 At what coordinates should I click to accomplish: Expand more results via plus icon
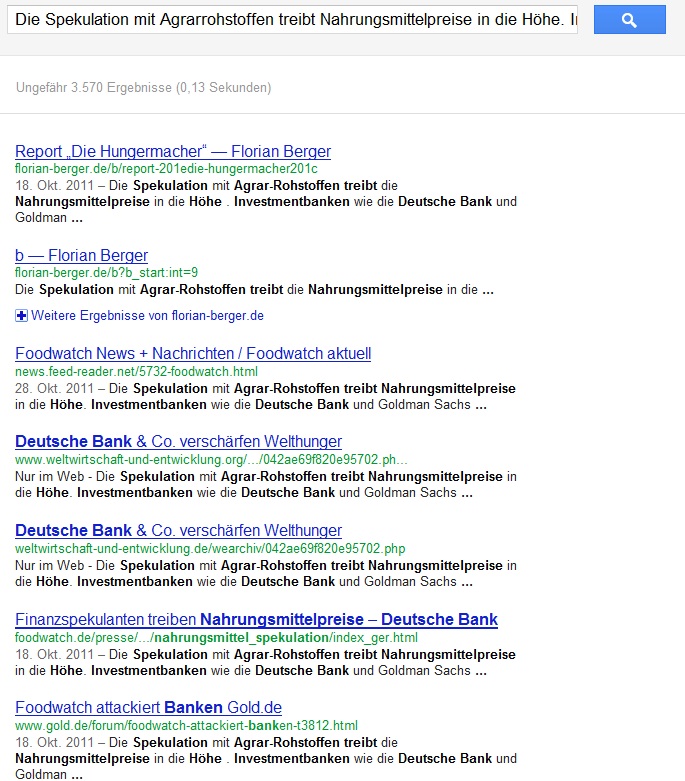pyautogui.click(x=21, y=316)
